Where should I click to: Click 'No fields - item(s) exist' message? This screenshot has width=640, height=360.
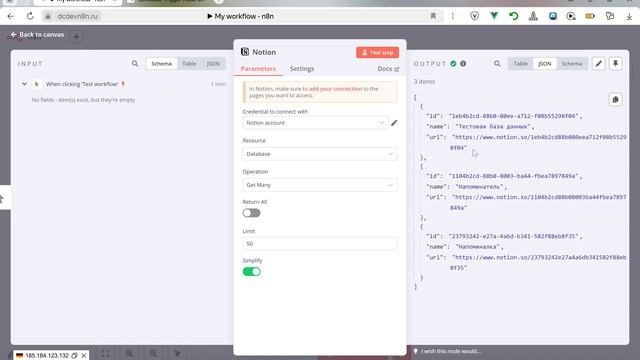pos(83,100)
